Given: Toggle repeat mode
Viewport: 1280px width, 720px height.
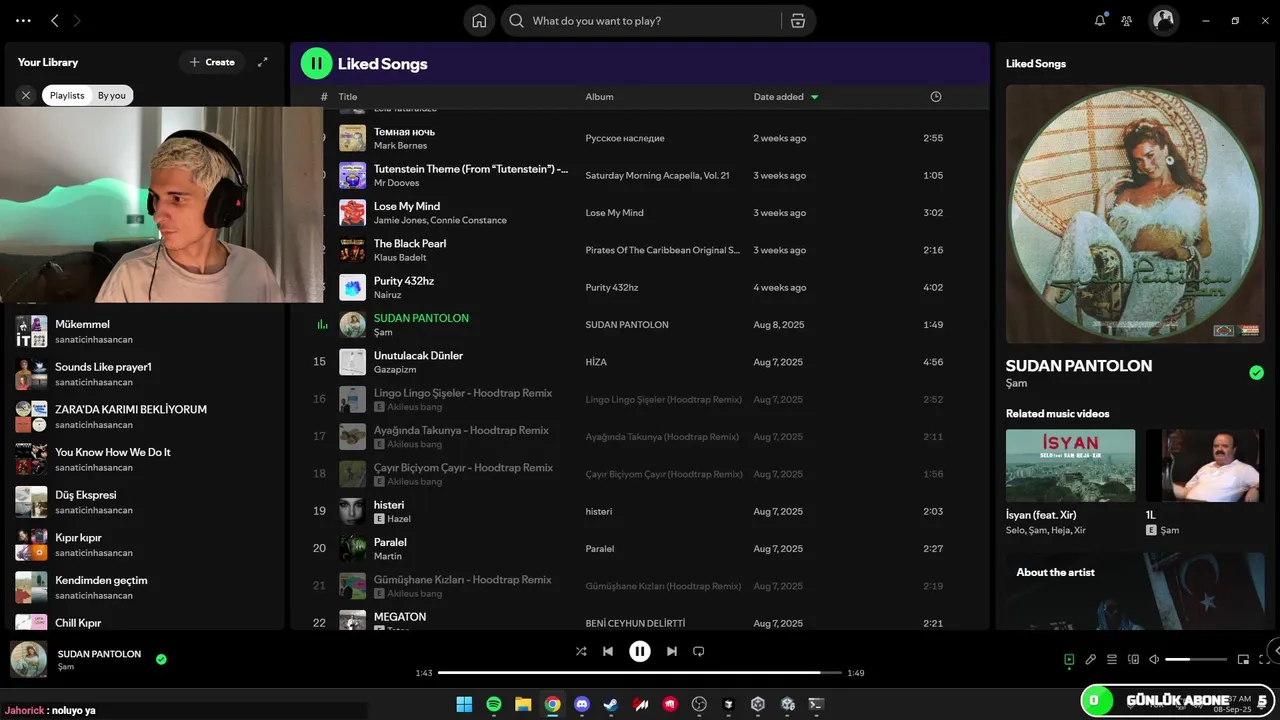Looking at the screenshot, I should click(x=699, y=651).
